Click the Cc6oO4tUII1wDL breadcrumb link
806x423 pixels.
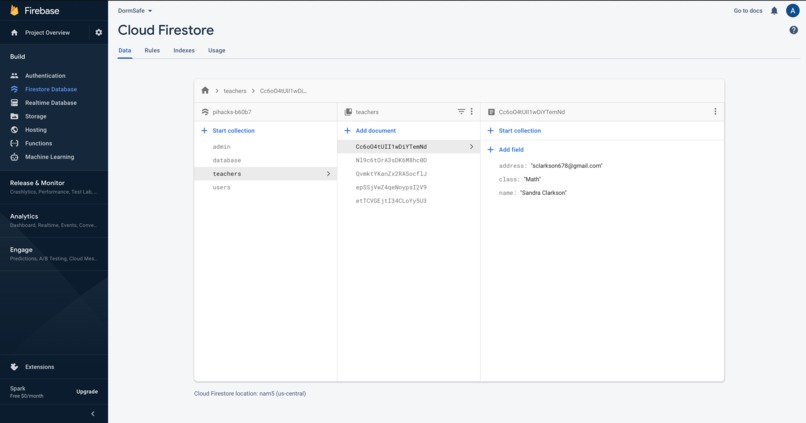[283, 91]
